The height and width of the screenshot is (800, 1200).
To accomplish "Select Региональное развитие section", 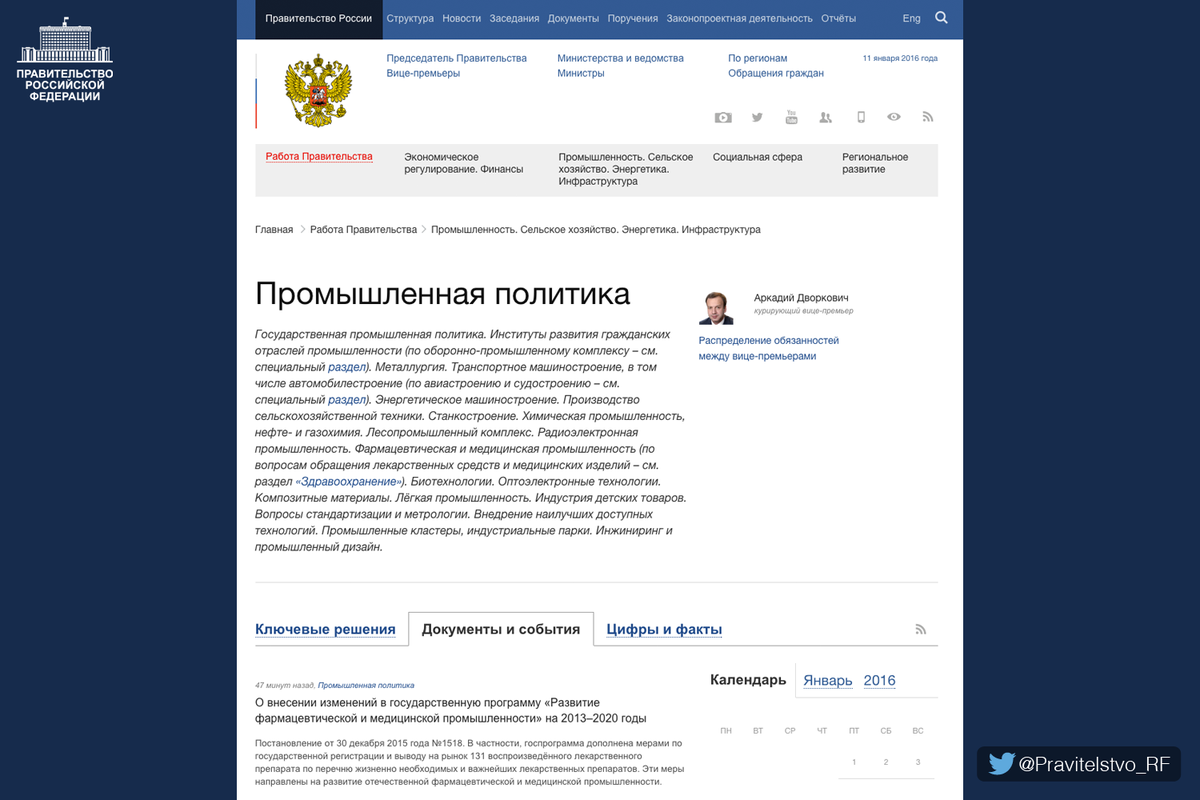I will click(875, 163).
